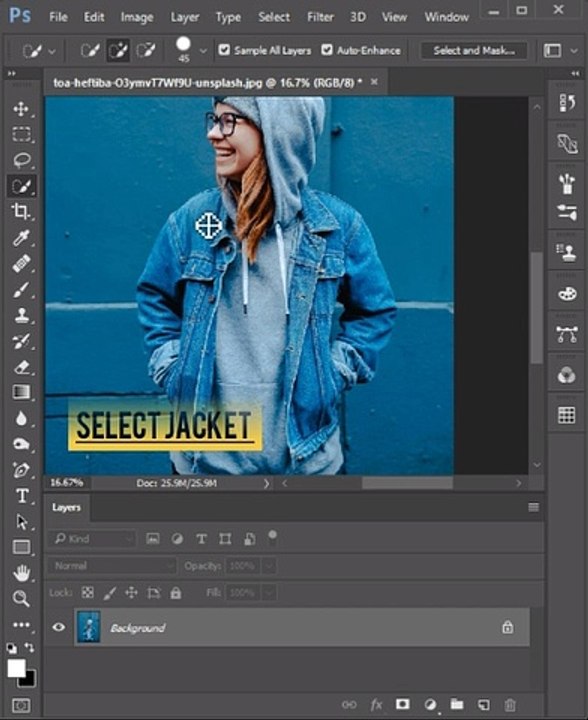Select the Horizontal Type tool
Viewport: 588px width, 720px height.
22,496
